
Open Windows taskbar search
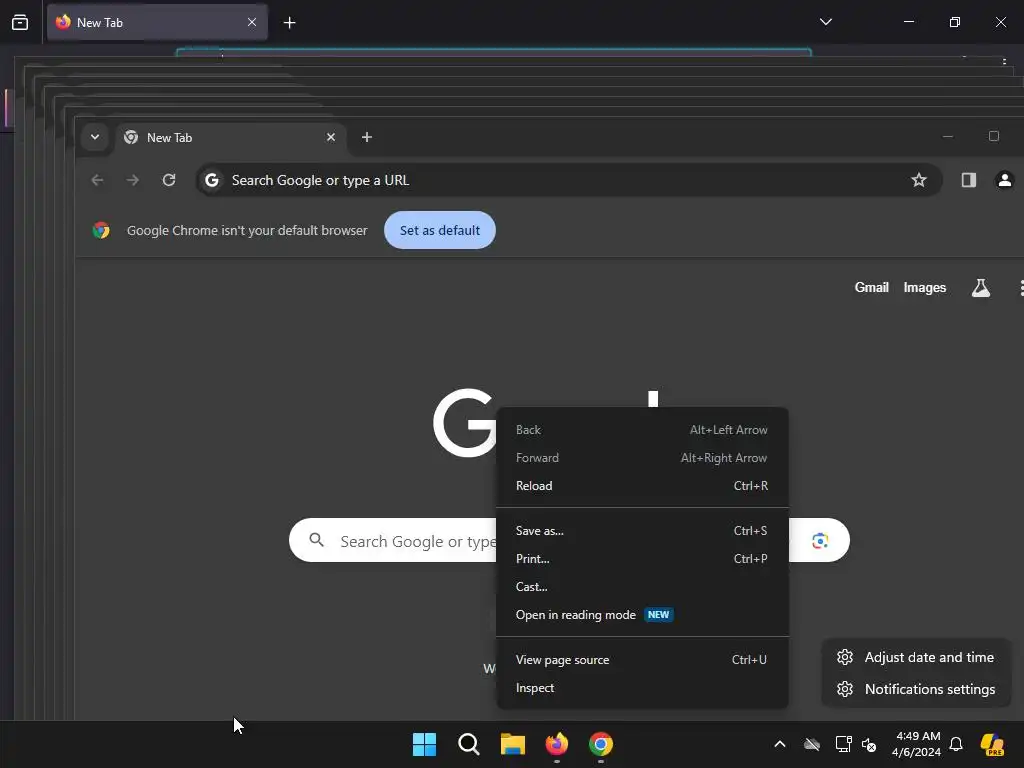pyautogui.click(x=469, y=744)
